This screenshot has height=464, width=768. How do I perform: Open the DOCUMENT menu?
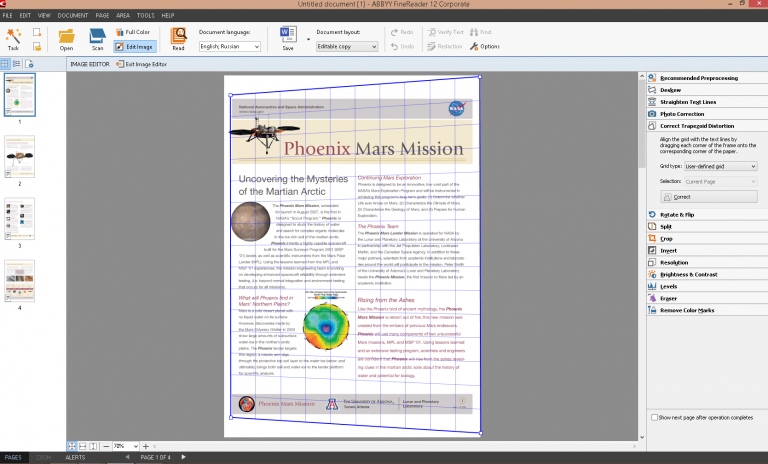[73, 15]
